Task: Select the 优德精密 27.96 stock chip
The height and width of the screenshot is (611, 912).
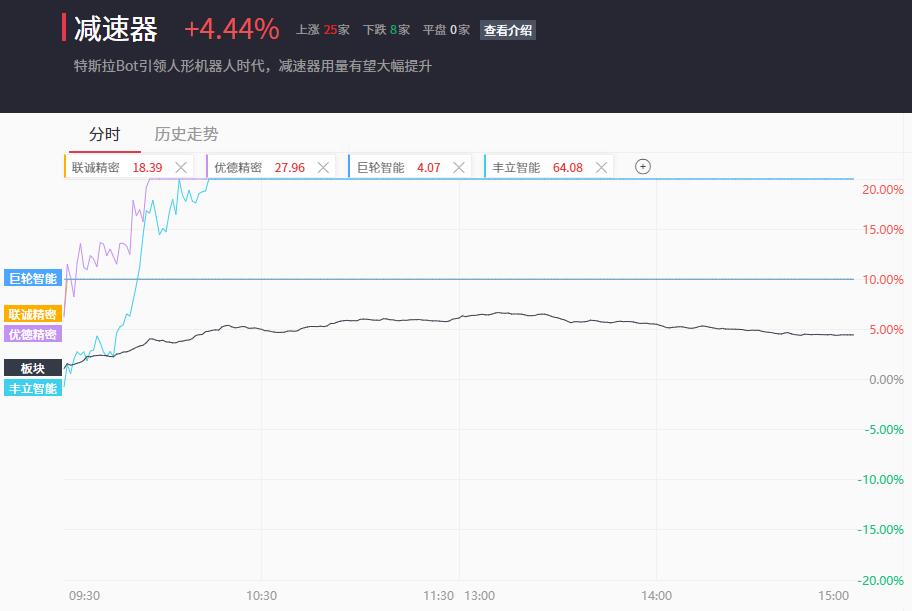Action: (271, 167)
